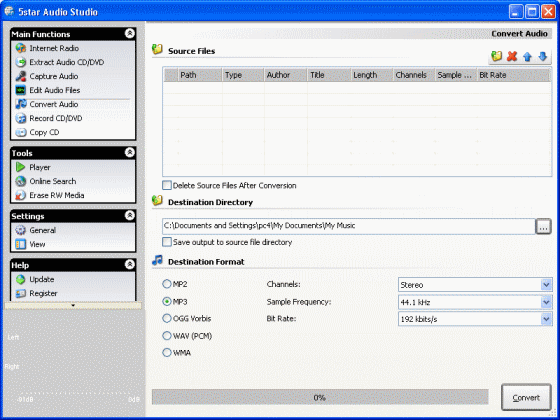
Task: Click the destination directory path field
Action: coord(349,226)
